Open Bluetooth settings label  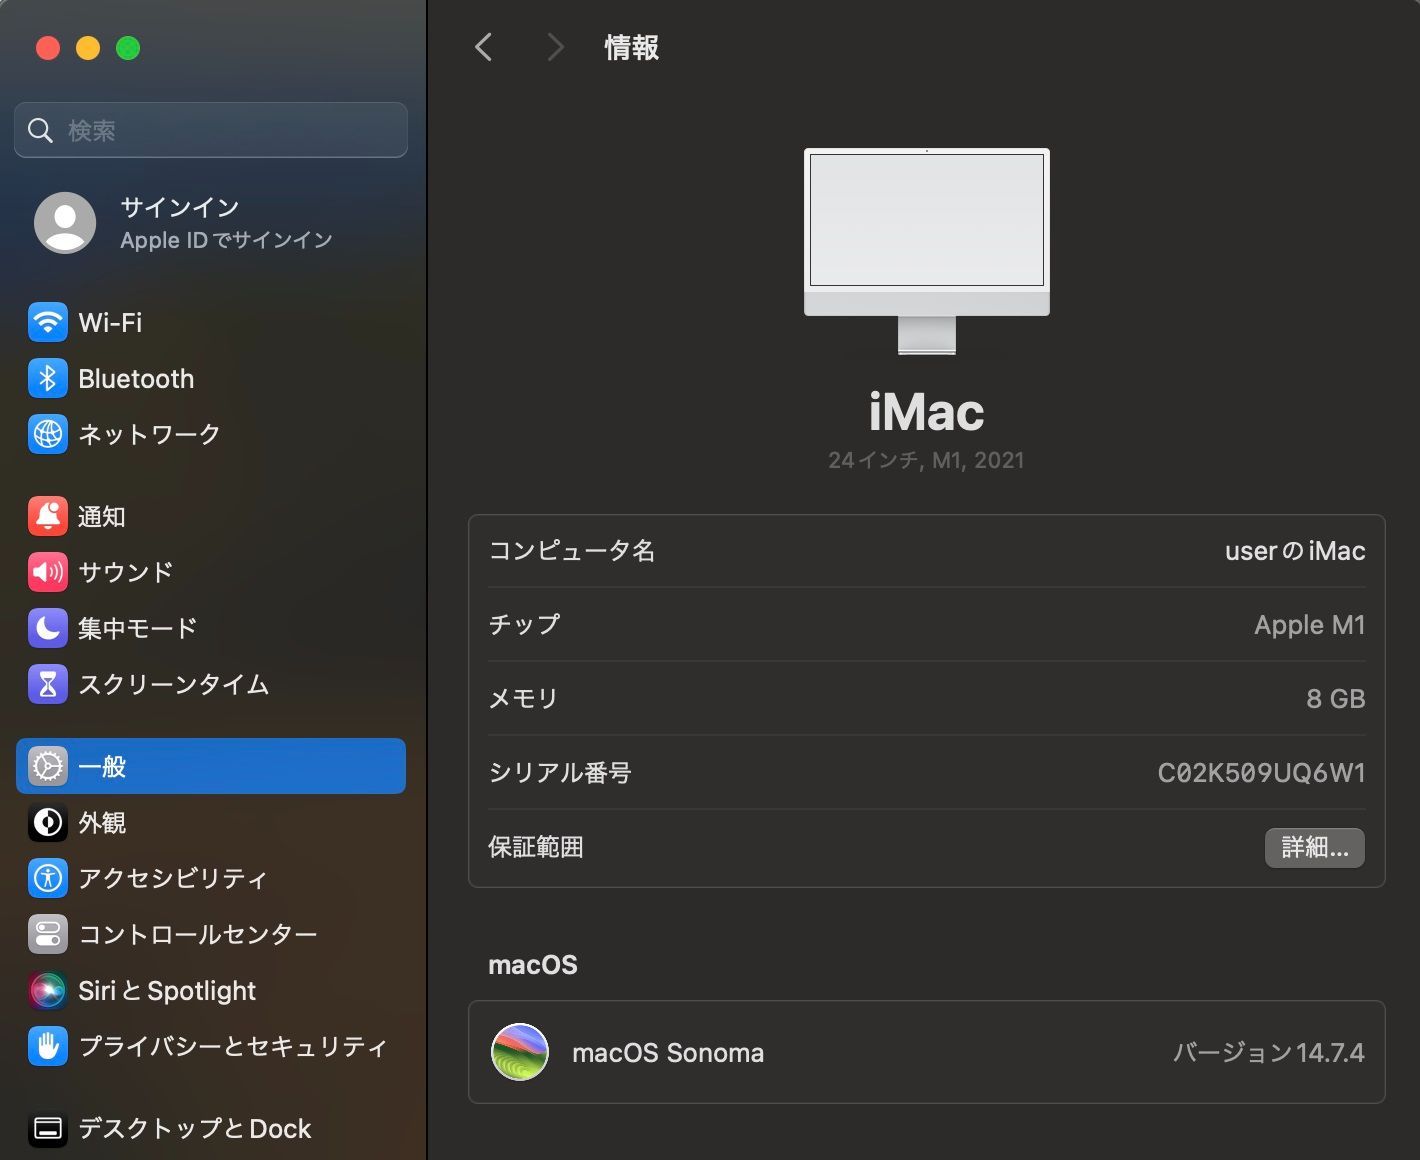(x=136, y=378)
